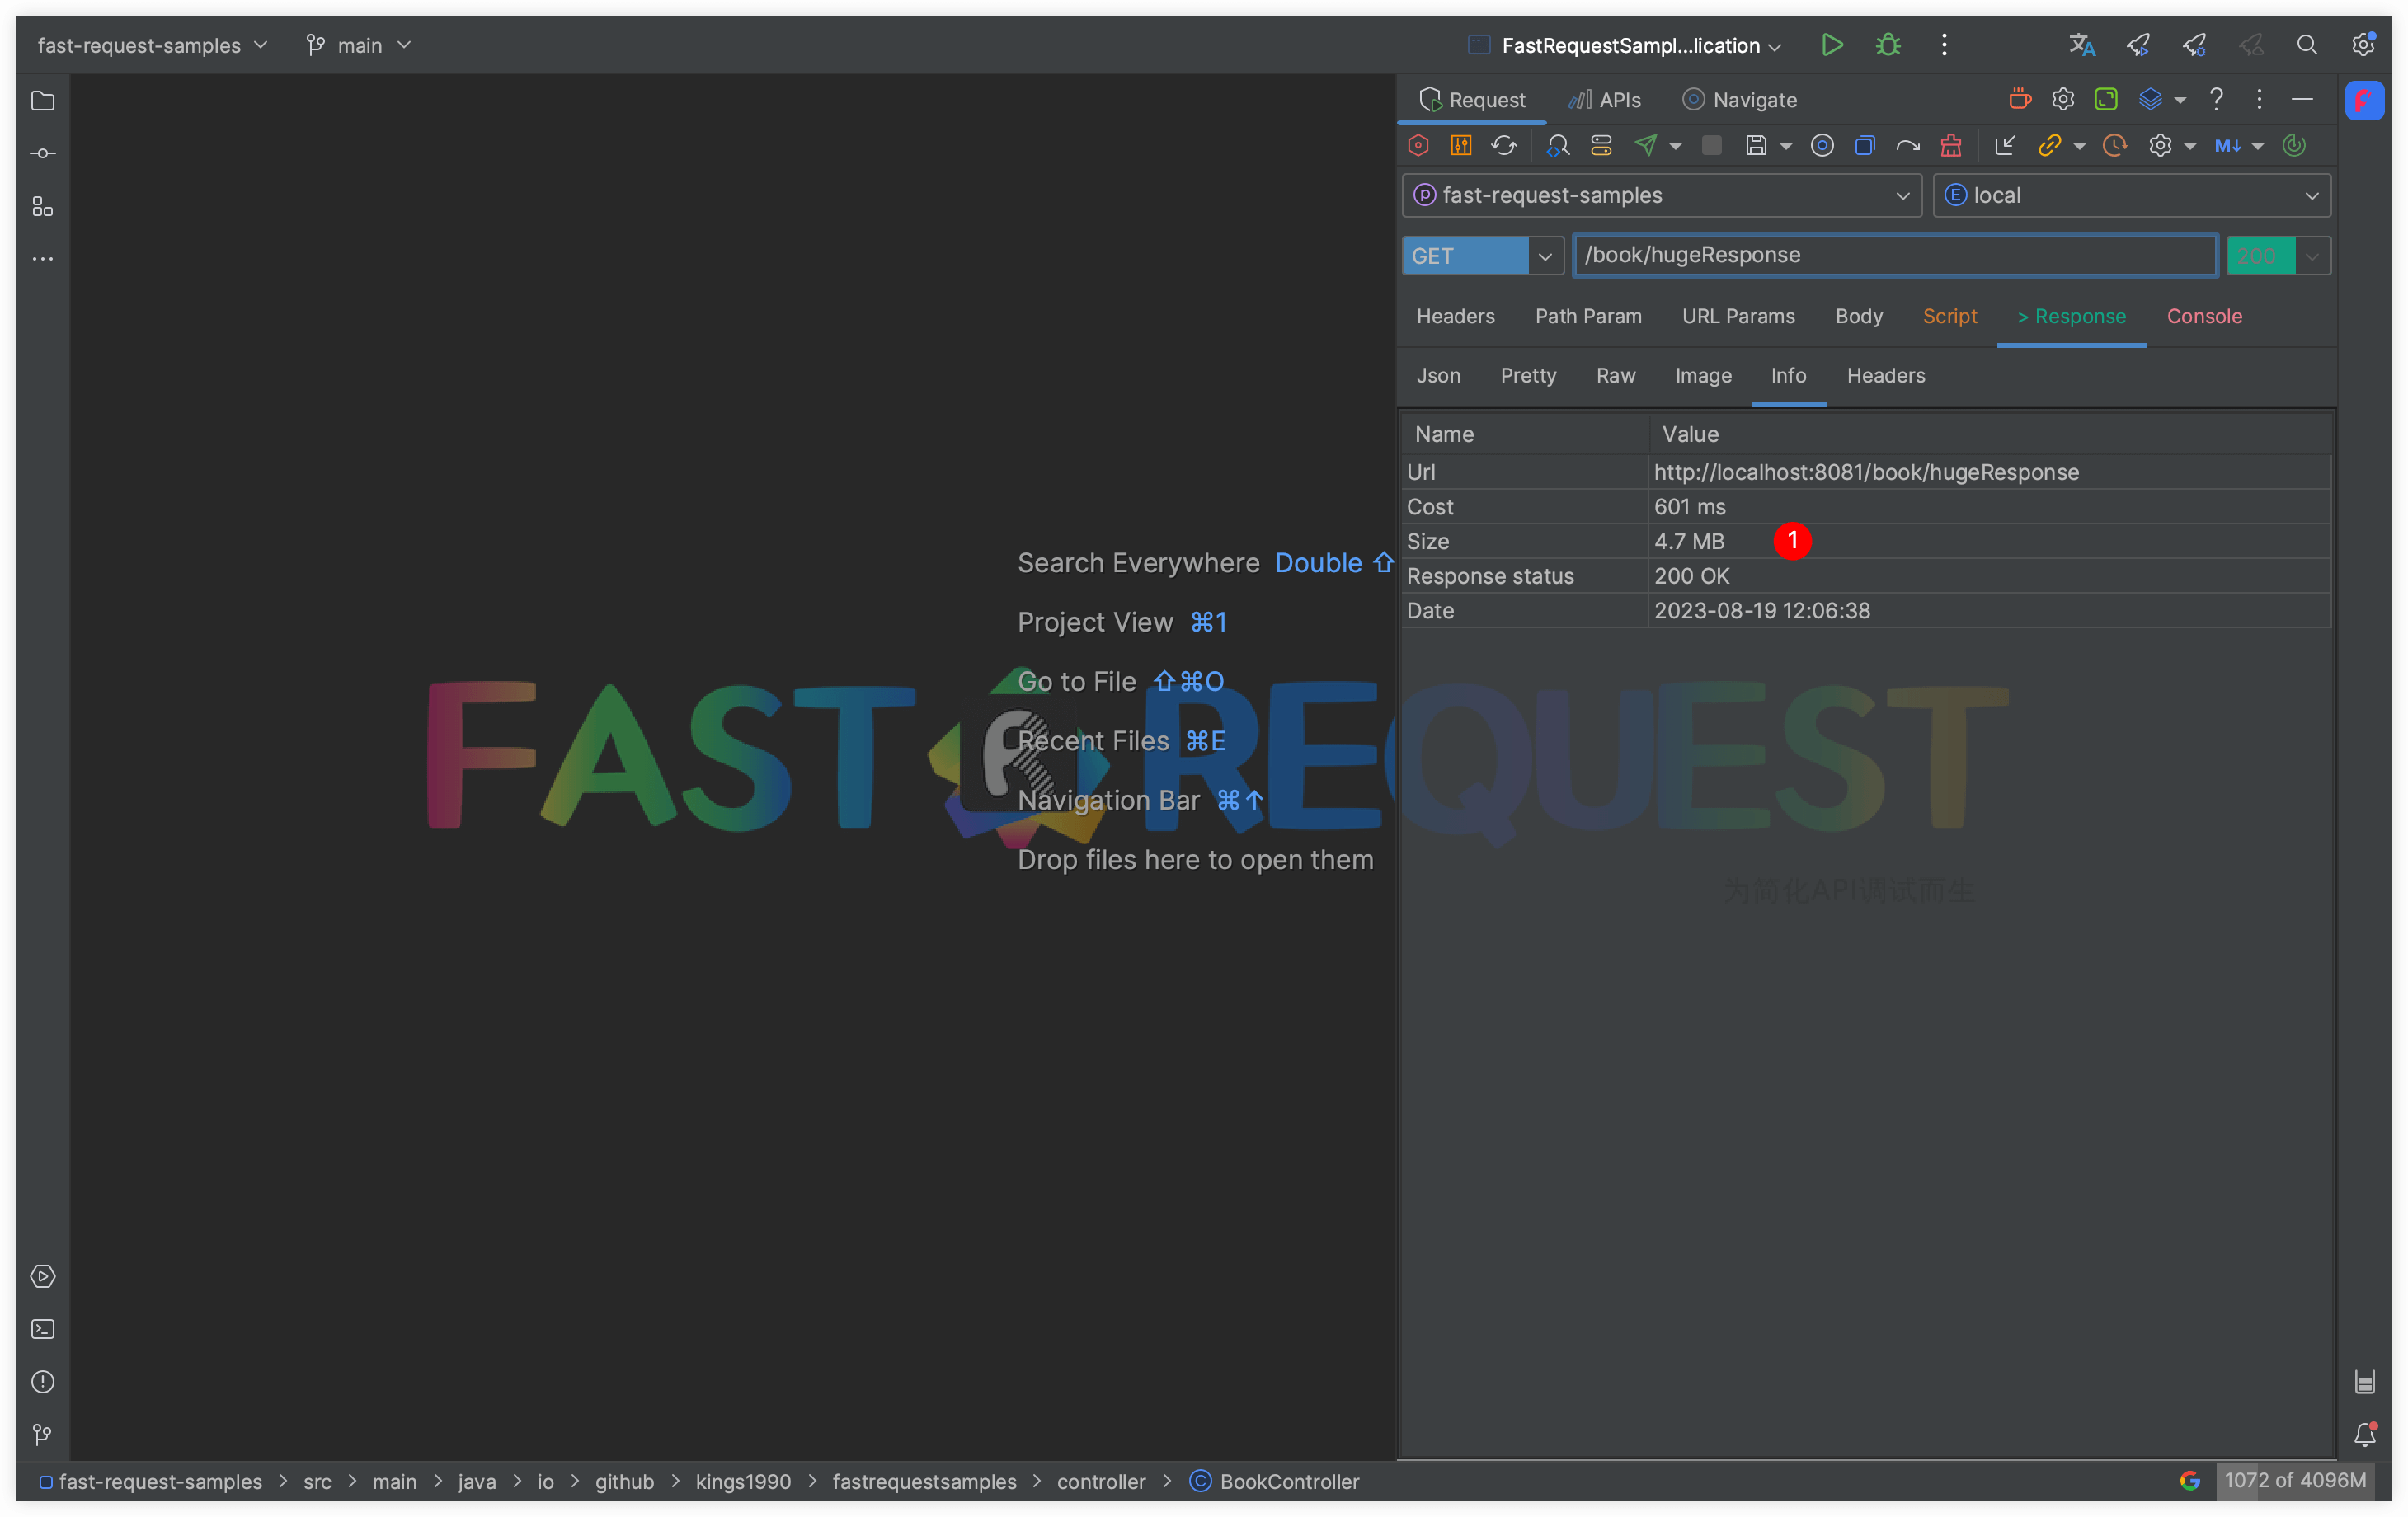Click the green send request paper-plane icon

1645,146
